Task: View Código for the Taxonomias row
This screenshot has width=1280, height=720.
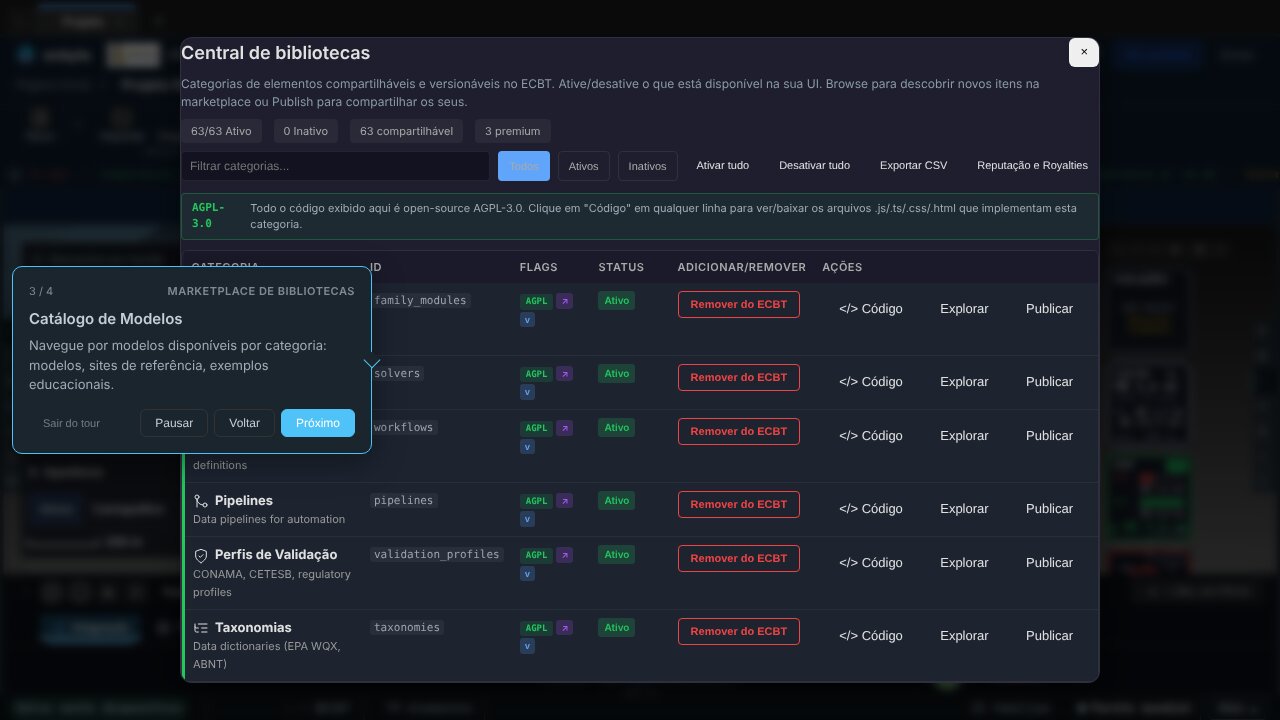Action: pyautogui.click(x=871, y=636)
